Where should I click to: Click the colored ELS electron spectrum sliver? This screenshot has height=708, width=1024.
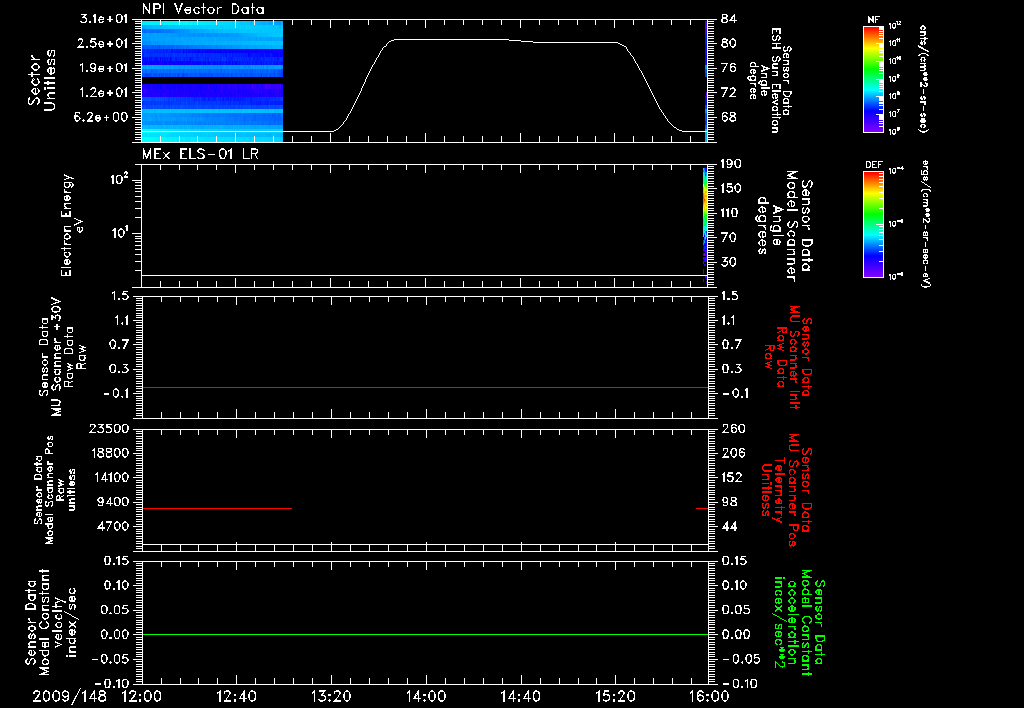(705, 224)
